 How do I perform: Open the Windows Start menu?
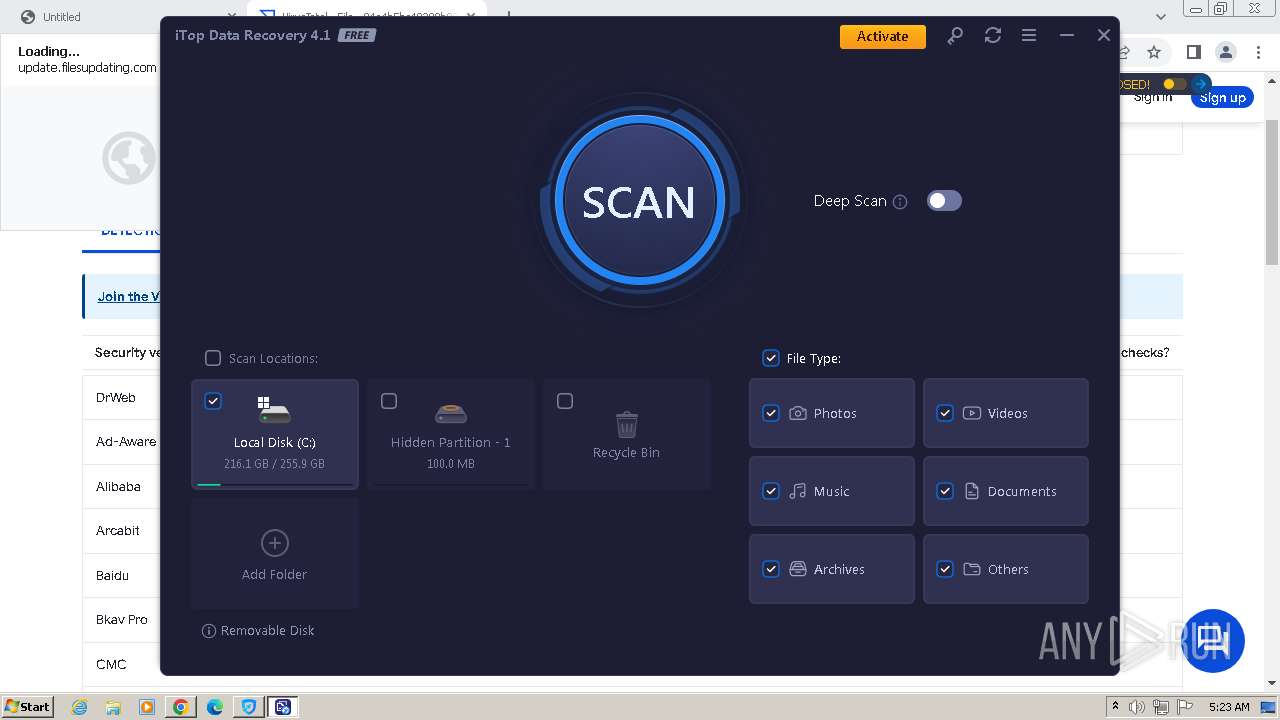pos(27,706)
